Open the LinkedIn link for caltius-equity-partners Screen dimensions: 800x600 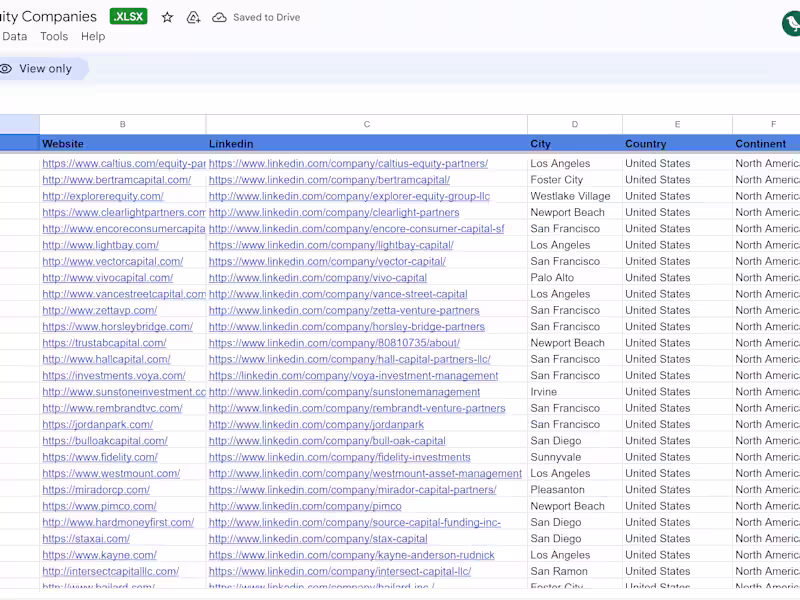[348, 163]
